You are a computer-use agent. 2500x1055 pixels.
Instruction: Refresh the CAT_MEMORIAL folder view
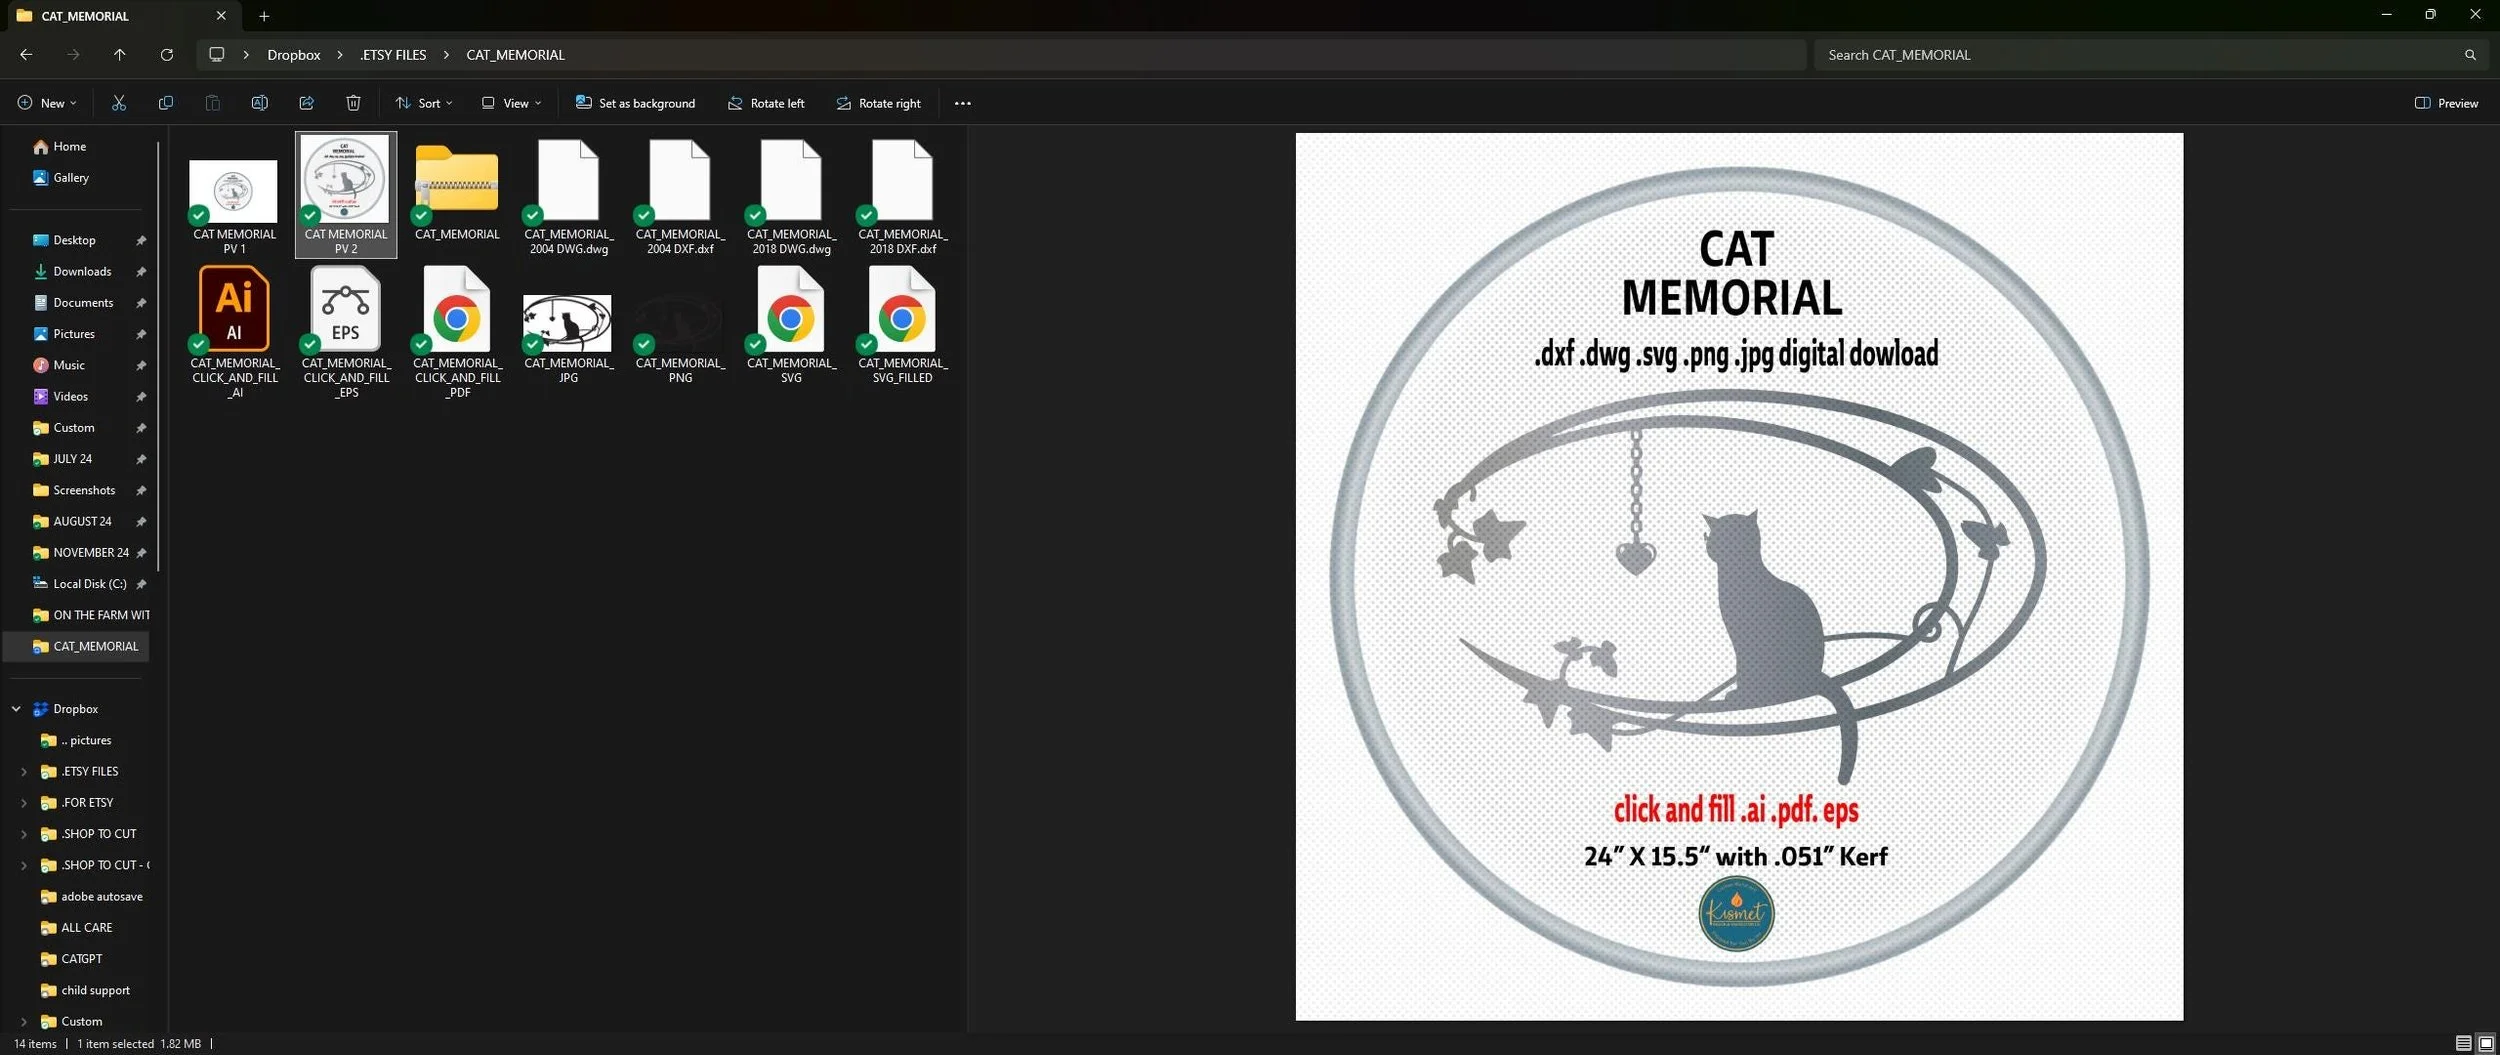pos(166,55)
